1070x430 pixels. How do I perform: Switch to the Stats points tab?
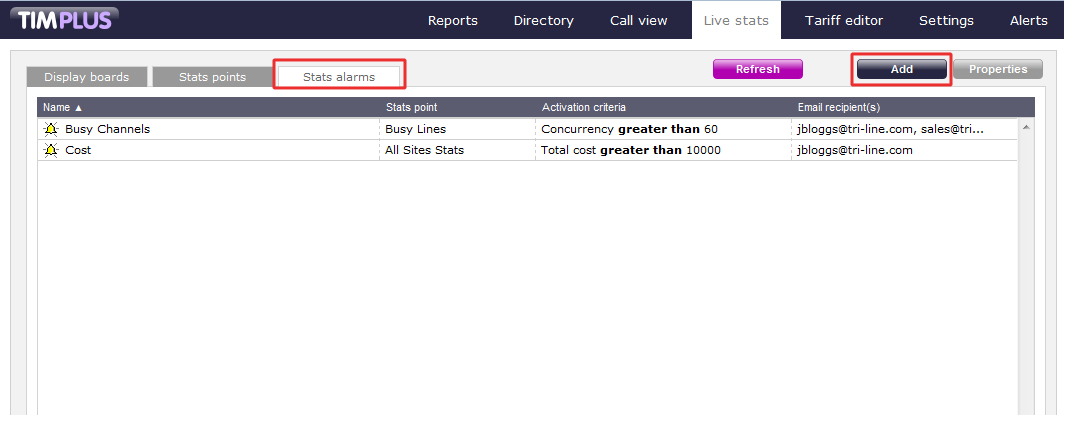[x=212, y=77]
